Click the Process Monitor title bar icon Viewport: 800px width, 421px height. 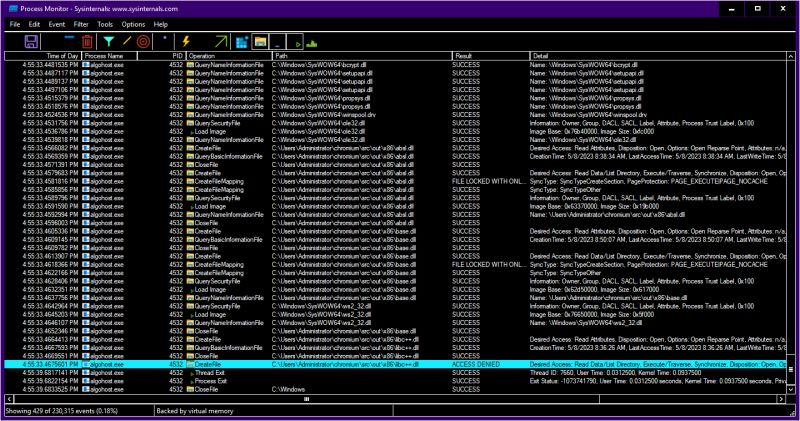click(13, 9)
